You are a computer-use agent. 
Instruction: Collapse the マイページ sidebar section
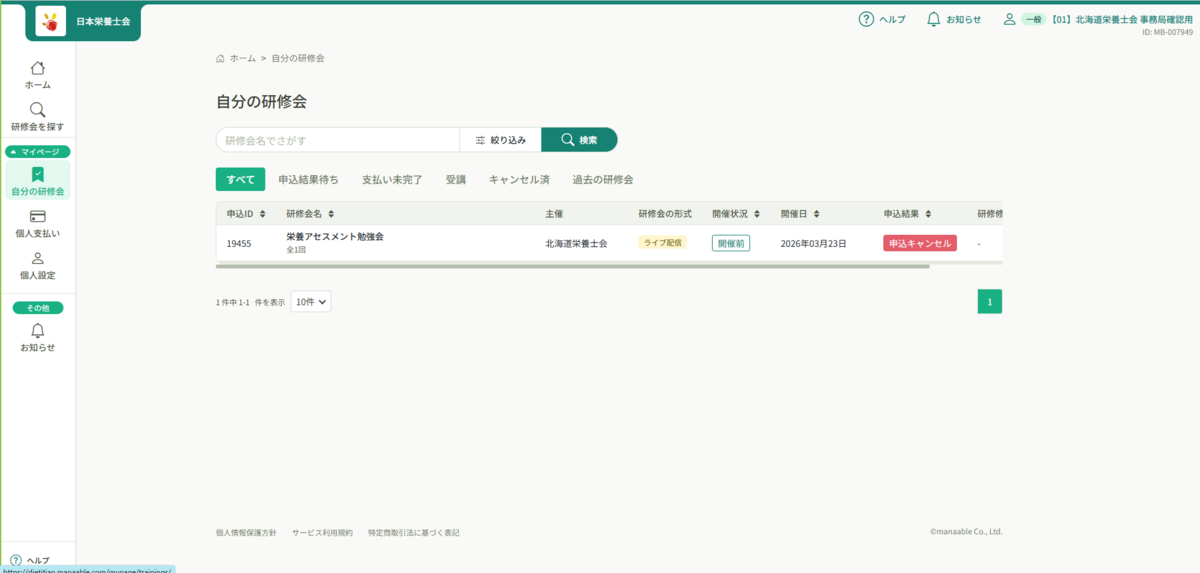(x=37, y=152)
